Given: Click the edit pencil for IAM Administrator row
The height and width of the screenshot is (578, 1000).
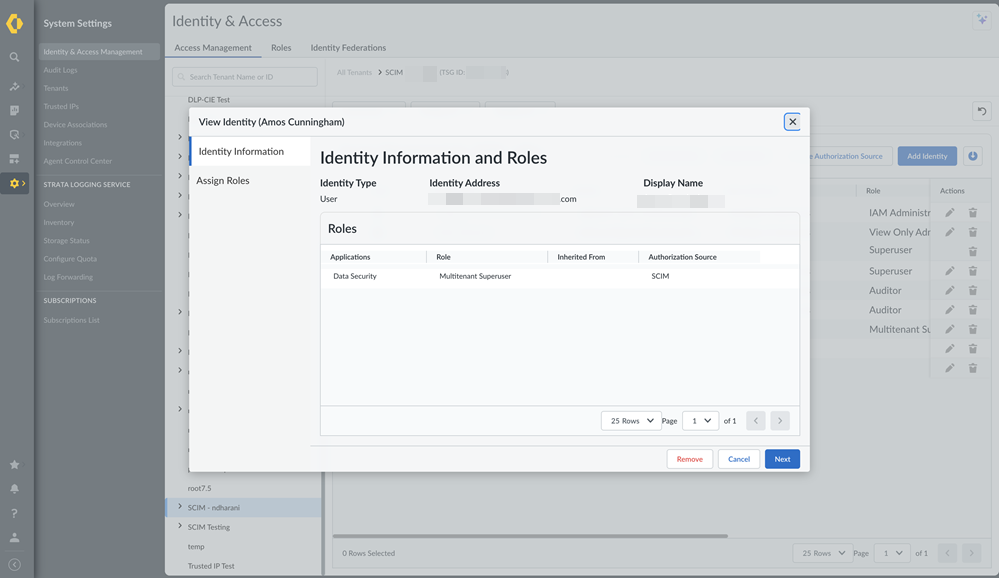Looking at the screenshot, I should pos(950,213).
